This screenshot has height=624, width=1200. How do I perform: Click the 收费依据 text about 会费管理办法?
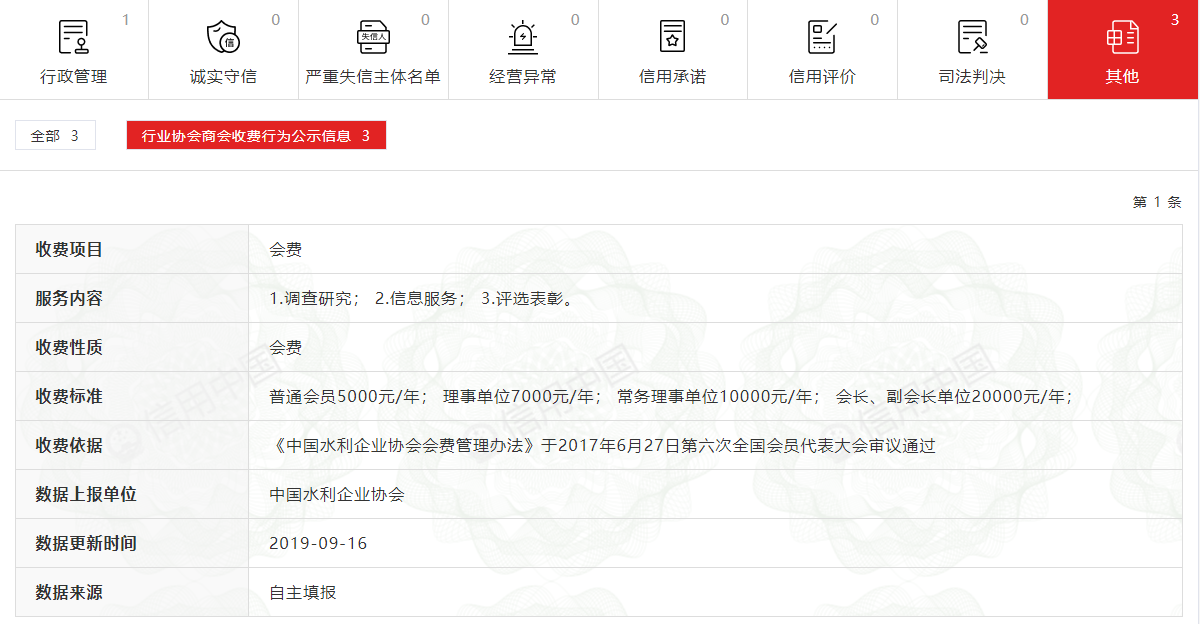pos(602,446)
